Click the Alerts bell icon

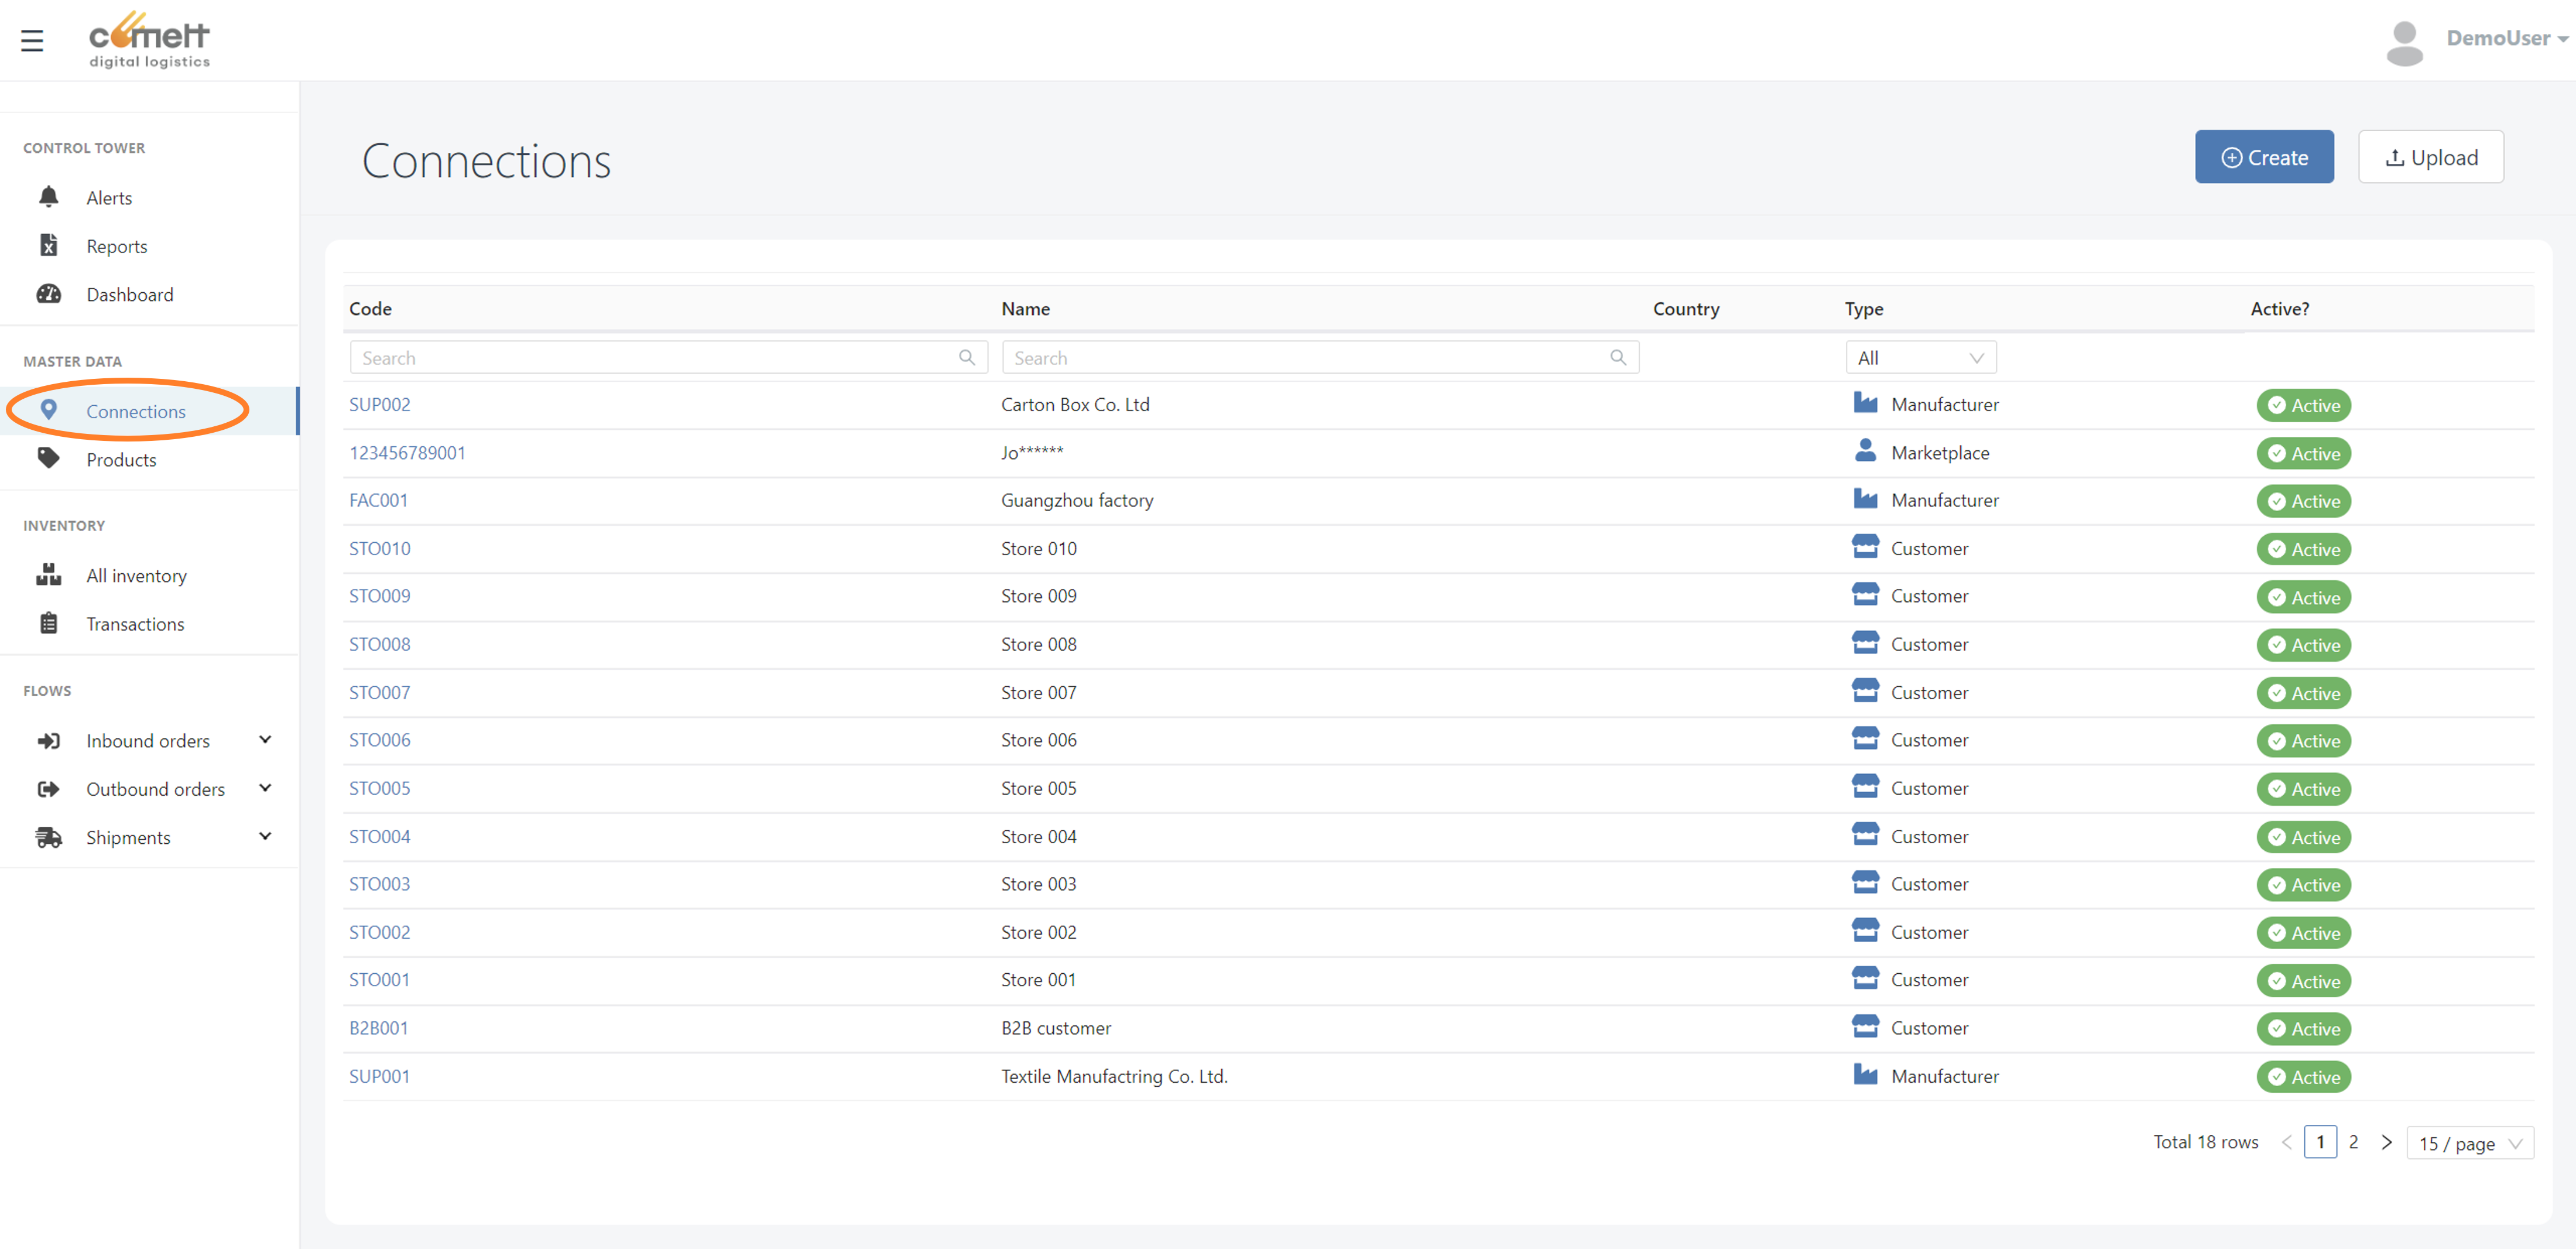48,197
